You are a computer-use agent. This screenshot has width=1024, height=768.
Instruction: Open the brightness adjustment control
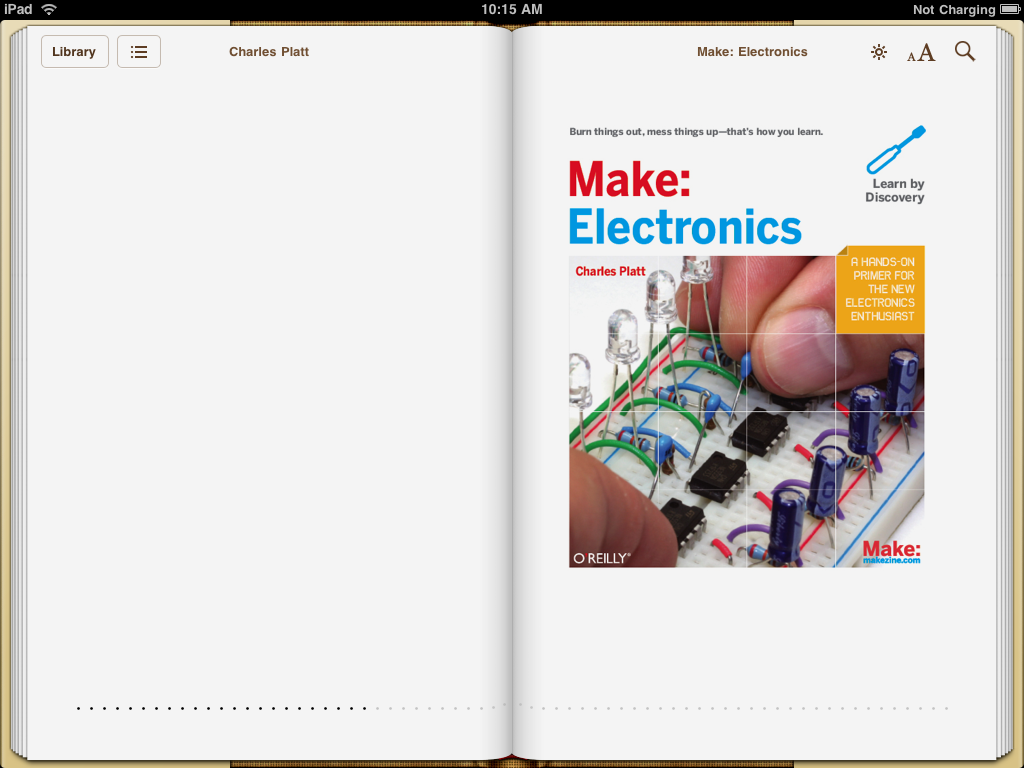(x=878, y=52)
